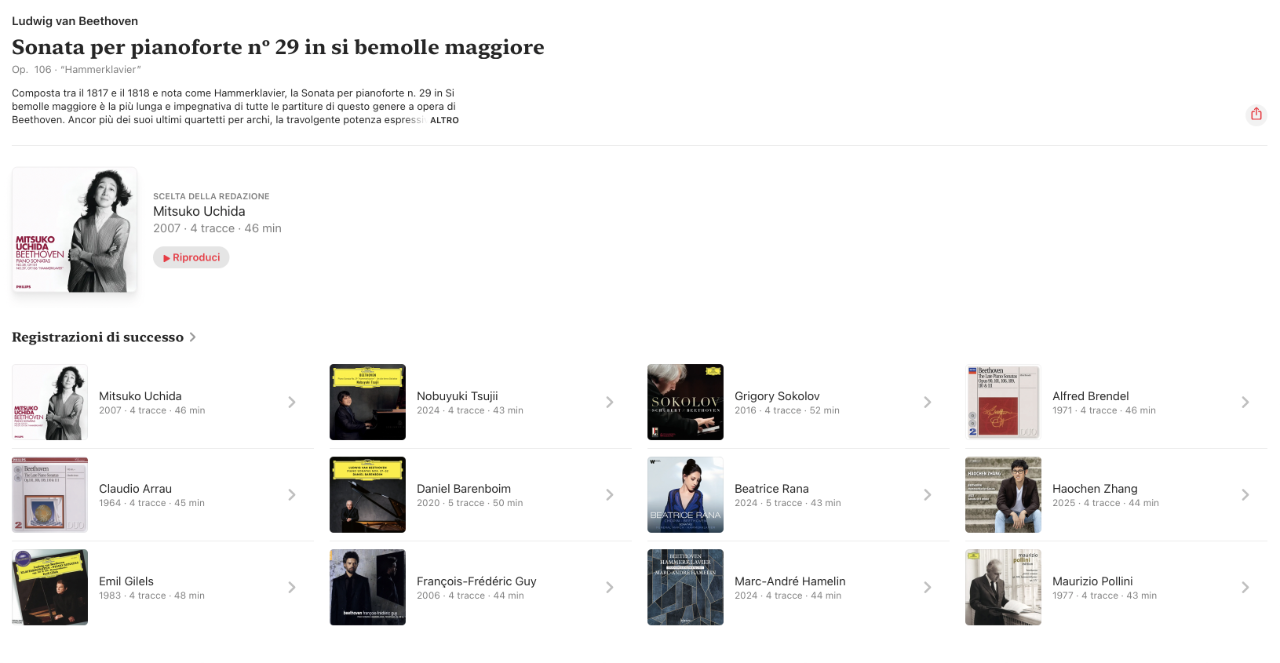Open Registrazioni di successo section
This screenshot has height=663, width=1280.
pyautogui.click(x=104, y=337)
